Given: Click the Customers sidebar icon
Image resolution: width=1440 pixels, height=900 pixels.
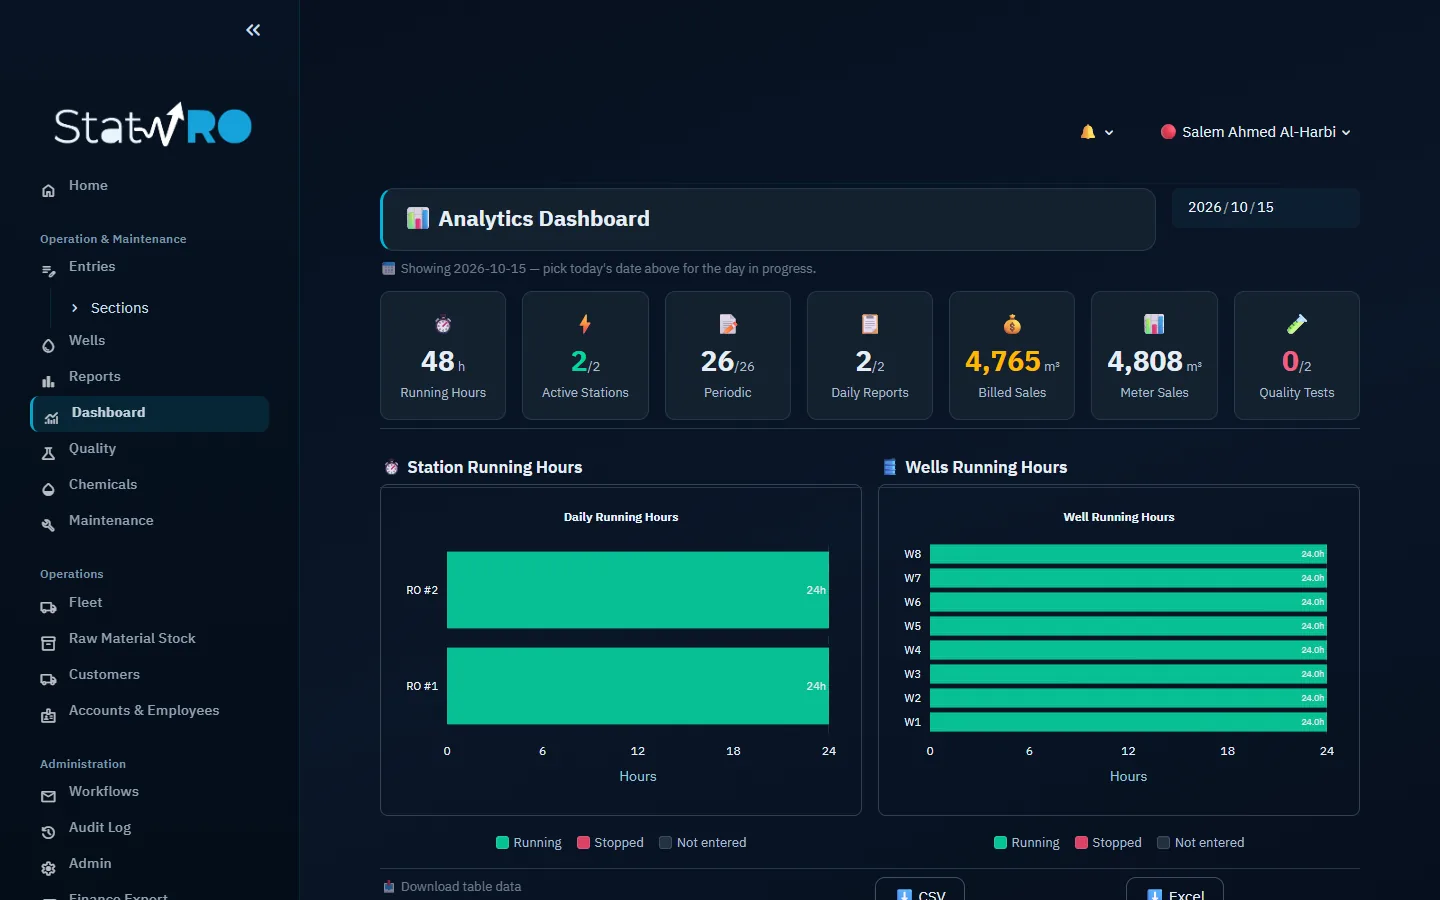Looking at the screenshot, I should click(x=48, y=679).
